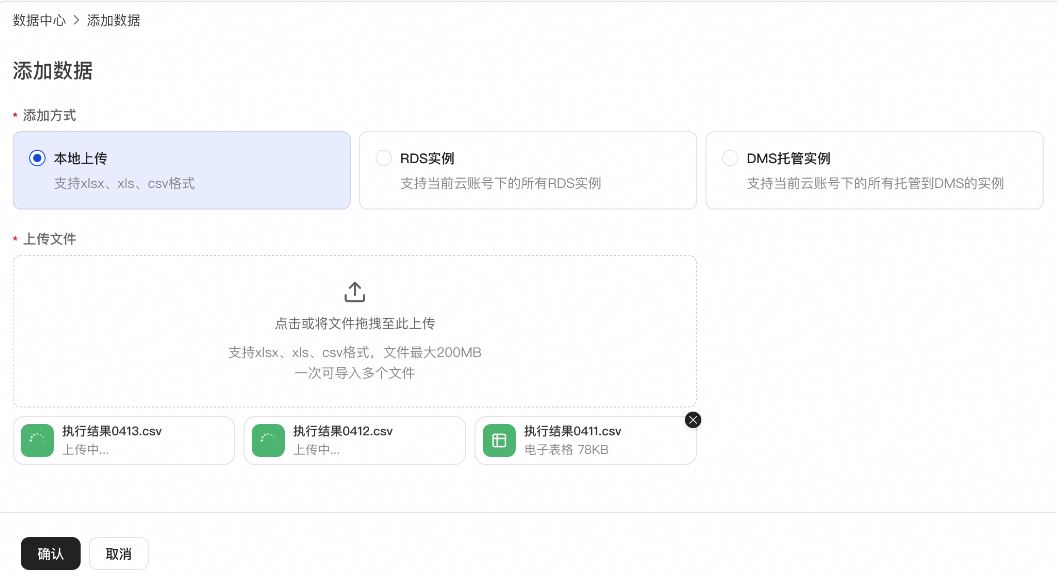1057x576 pixels.
Task: Click the 添加方式 field label
Action: tap(49, 115)
